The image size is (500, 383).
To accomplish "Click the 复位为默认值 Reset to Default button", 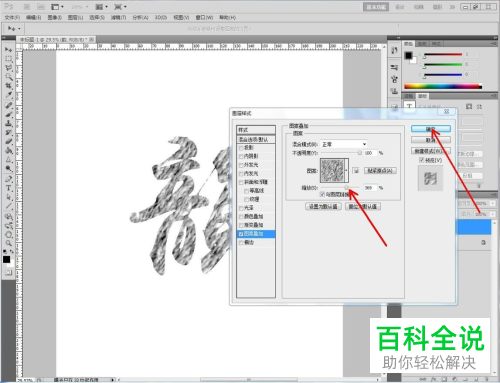I will (x=363, y=206).
